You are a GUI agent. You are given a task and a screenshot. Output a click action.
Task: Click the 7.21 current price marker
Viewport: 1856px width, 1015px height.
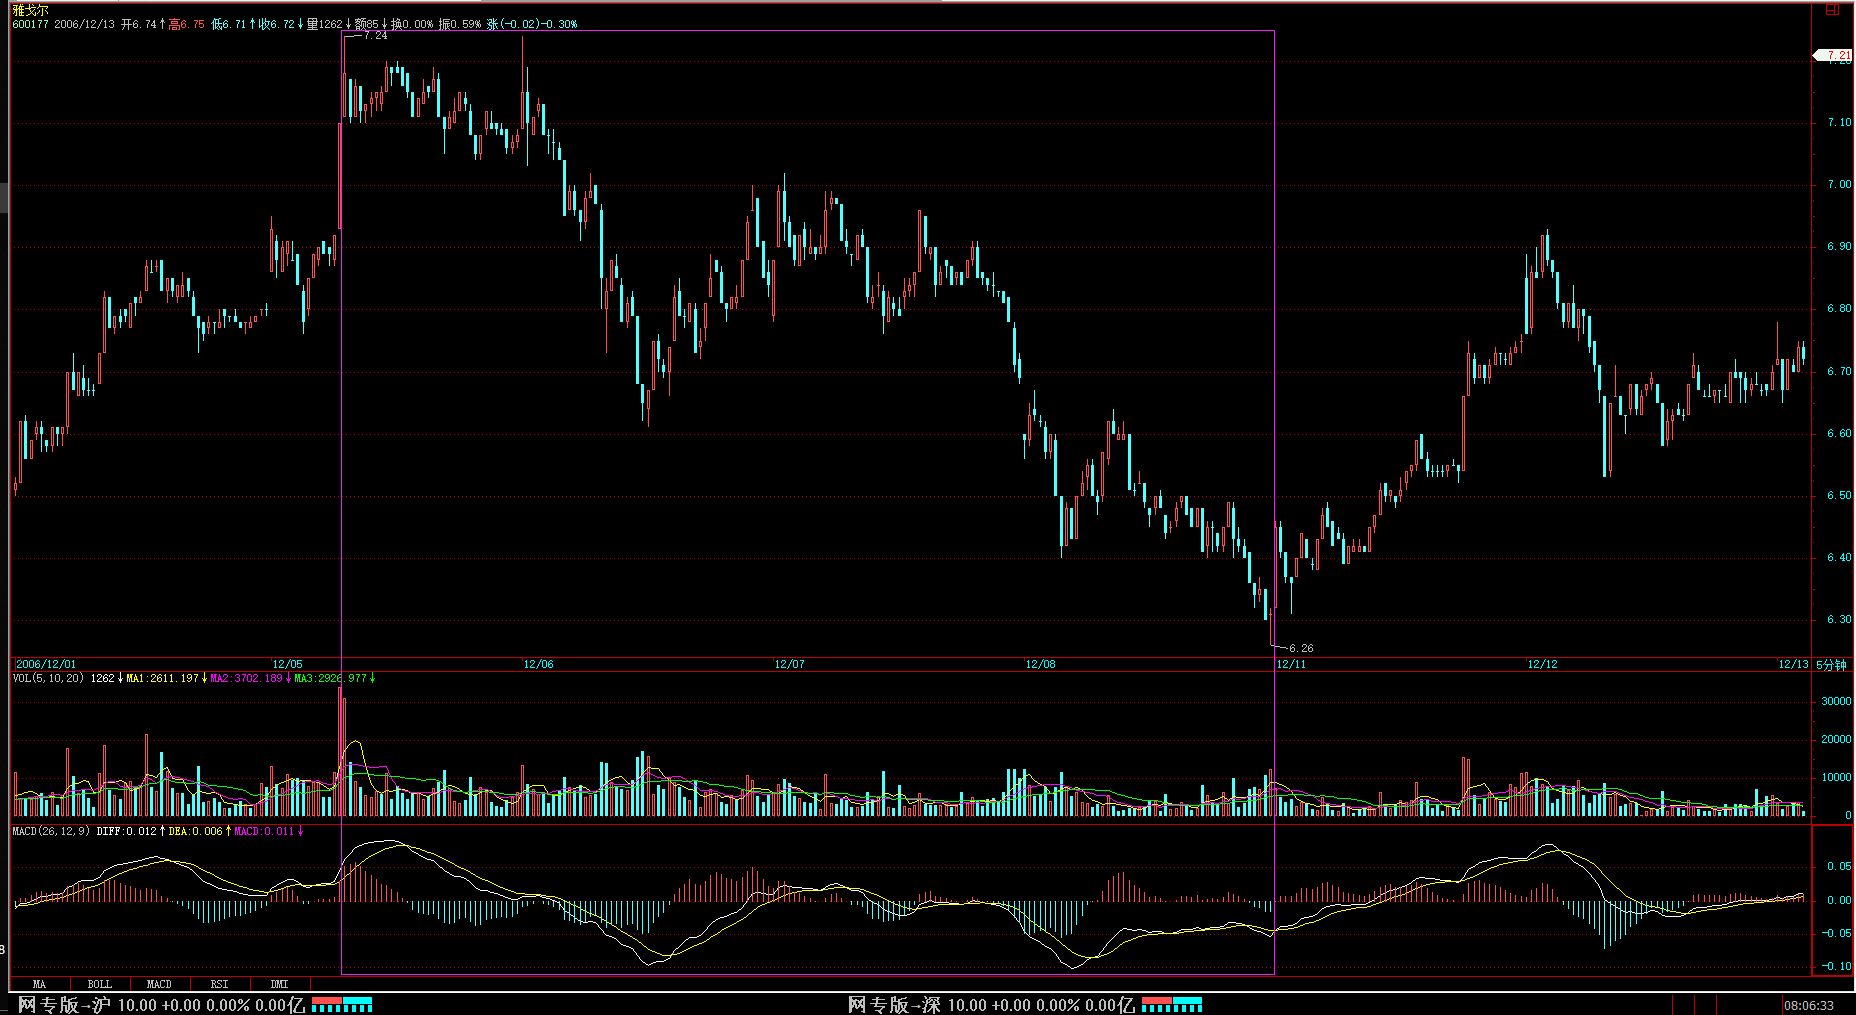1835,56
